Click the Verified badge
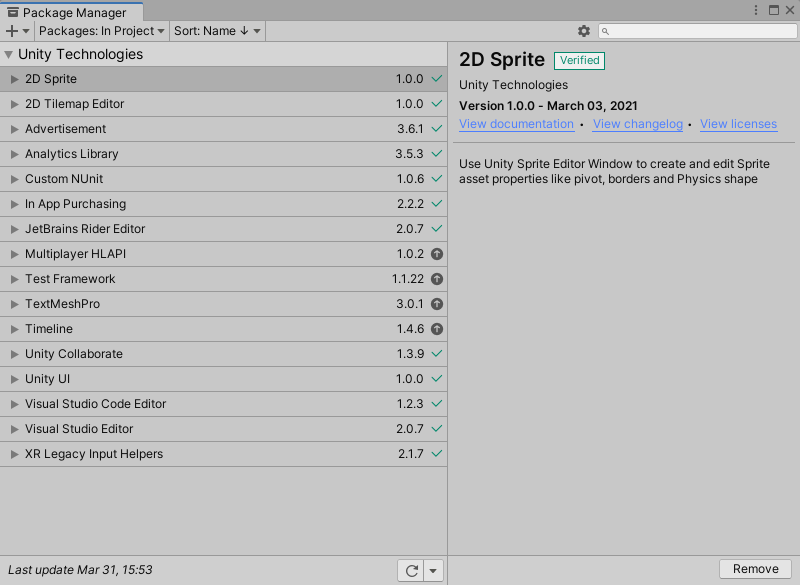This screenshot has height=585, width=800. 580,60
